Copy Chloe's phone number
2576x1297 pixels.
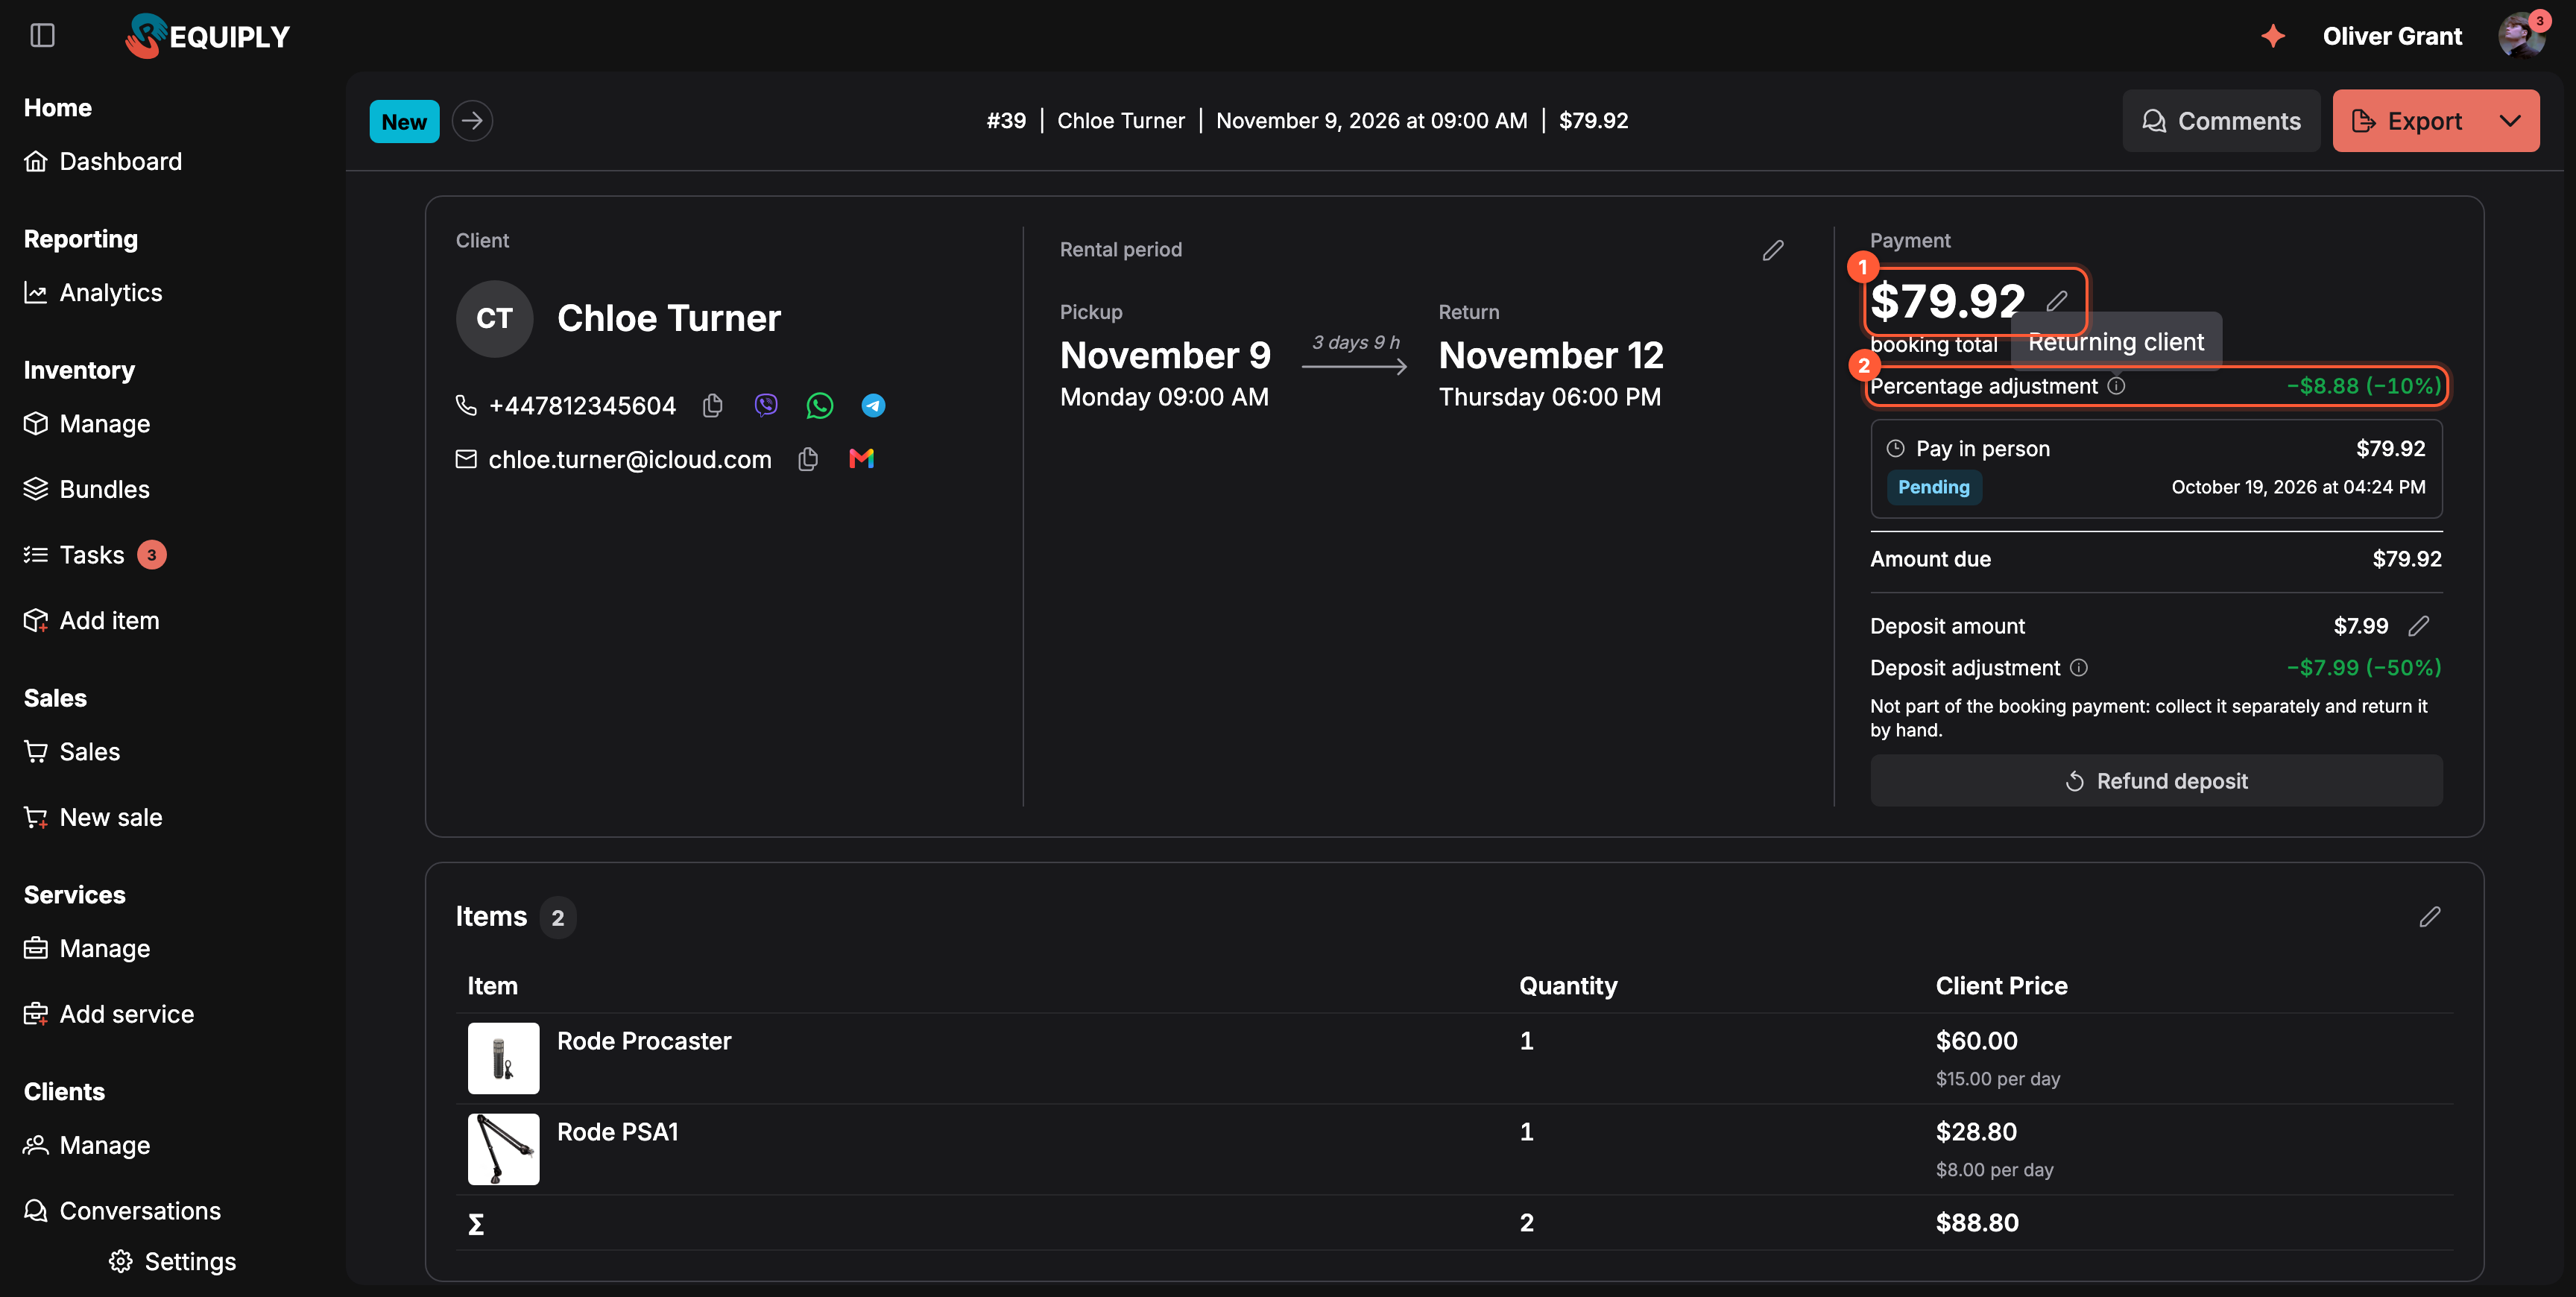tap(712, 405)
